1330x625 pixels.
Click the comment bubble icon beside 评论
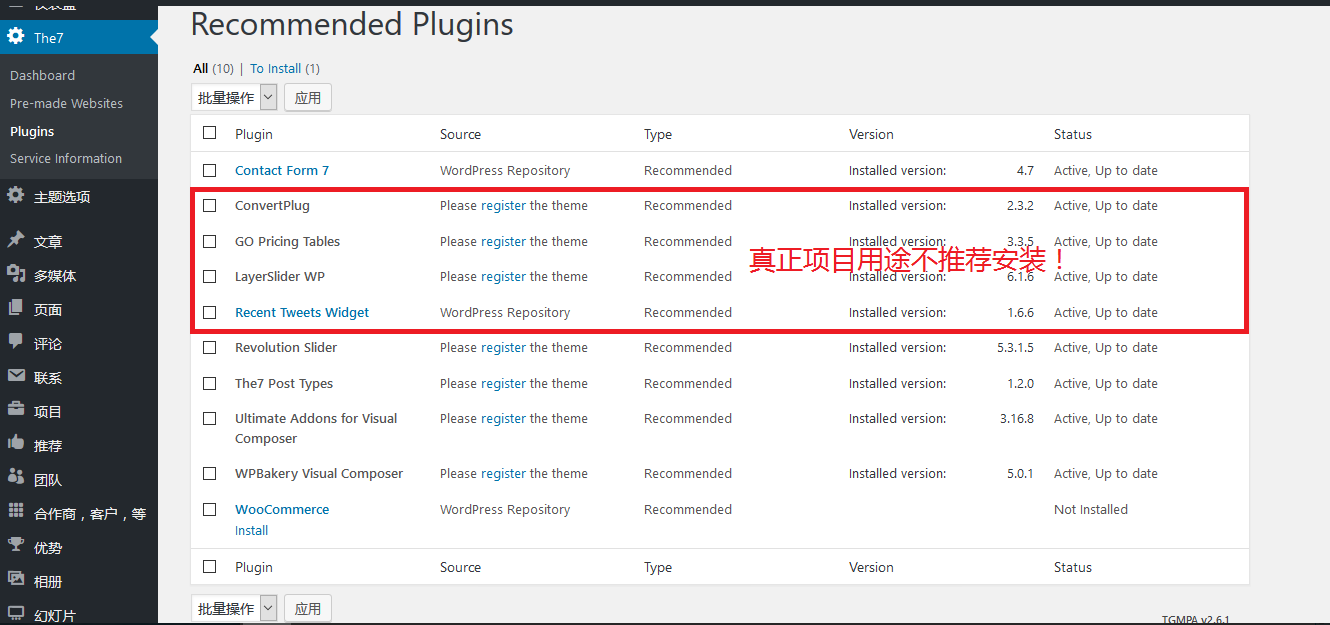[x=16, y=343]
